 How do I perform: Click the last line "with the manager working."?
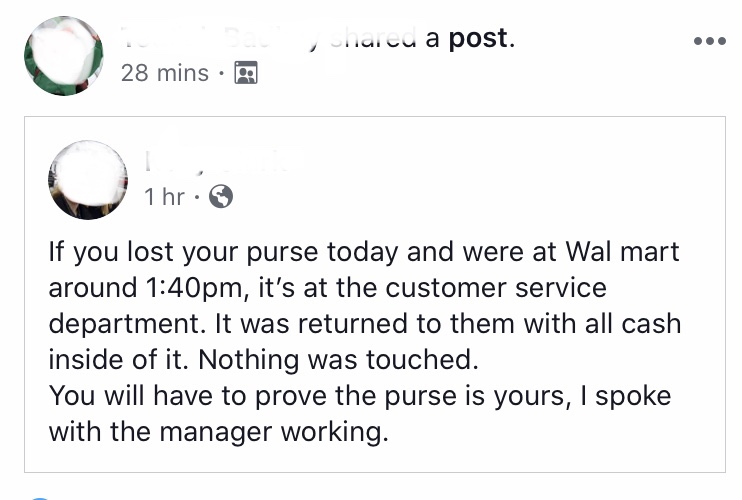pos(217,432)
